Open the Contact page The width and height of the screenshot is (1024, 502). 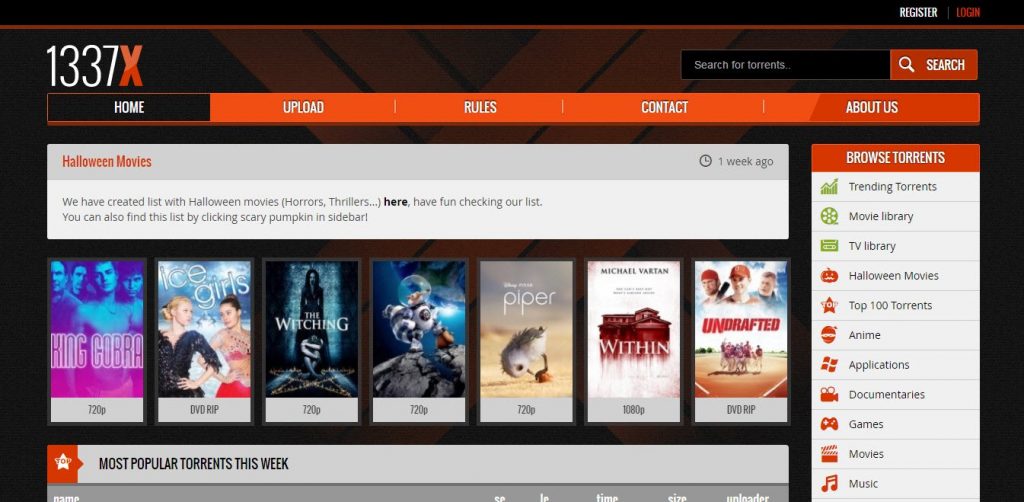pos(664,107)
